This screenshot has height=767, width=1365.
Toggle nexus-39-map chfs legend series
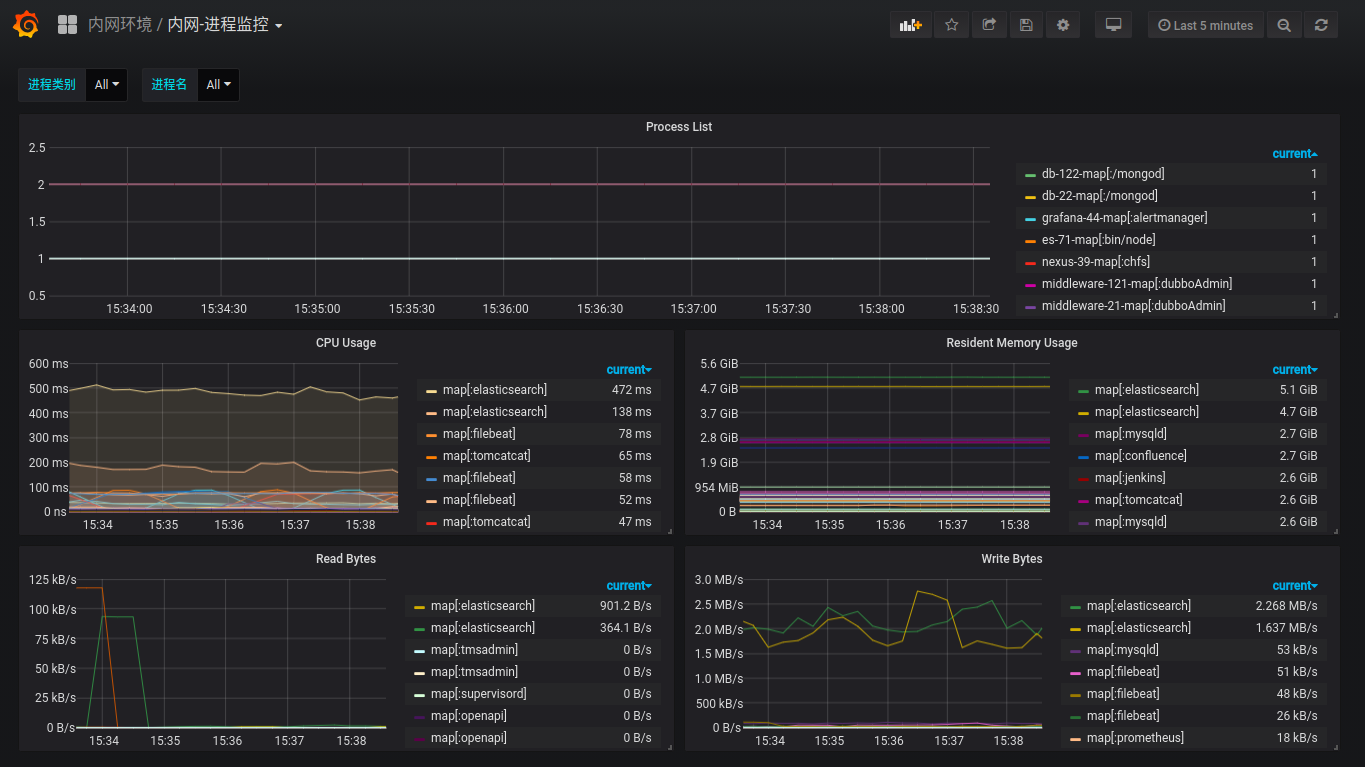click(1095, 262)
